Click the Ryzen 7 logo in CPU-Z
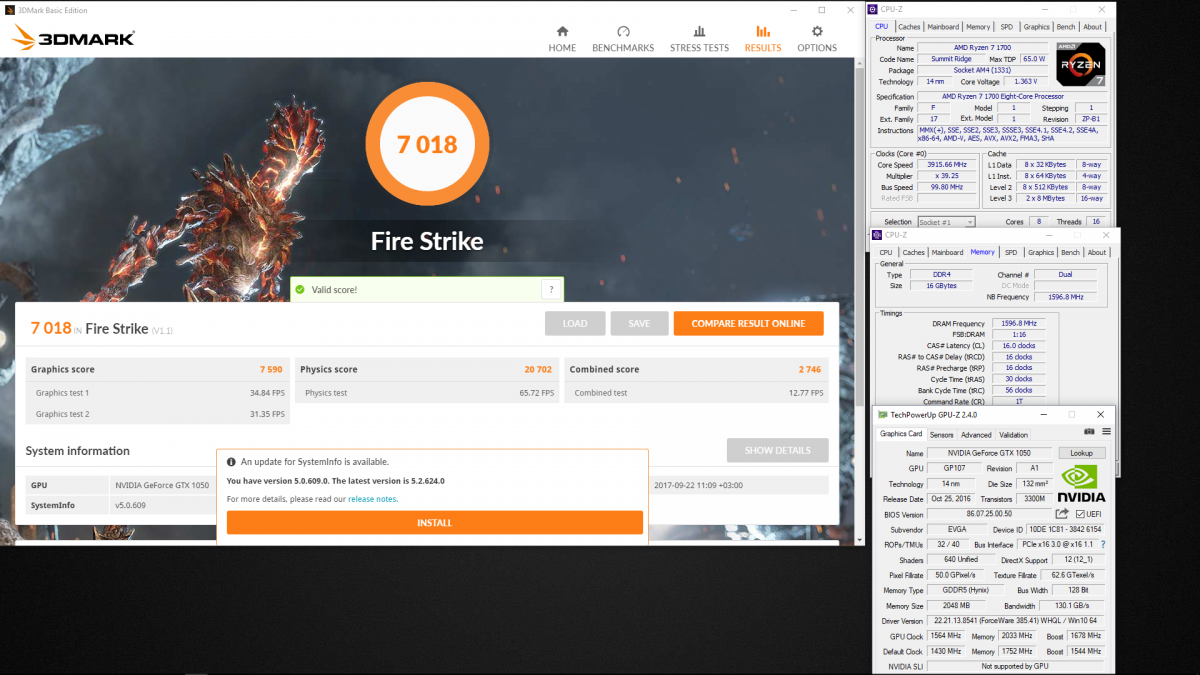Screen dimensions: 1200x675 (1081, 66)
